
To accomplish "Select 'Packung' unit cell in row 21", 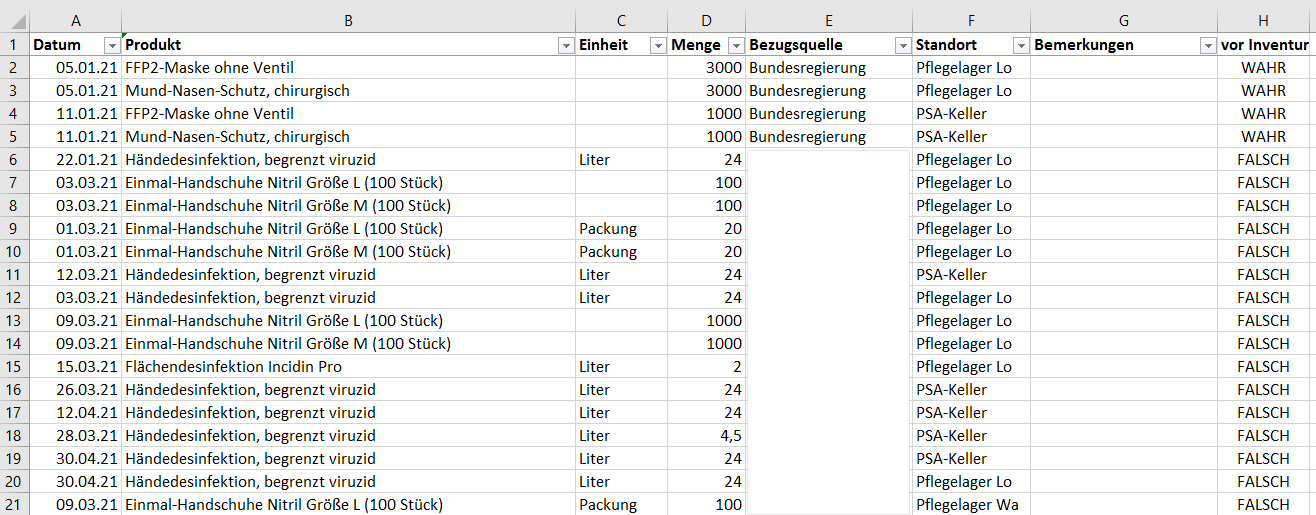I will click(x=622, y=505).
